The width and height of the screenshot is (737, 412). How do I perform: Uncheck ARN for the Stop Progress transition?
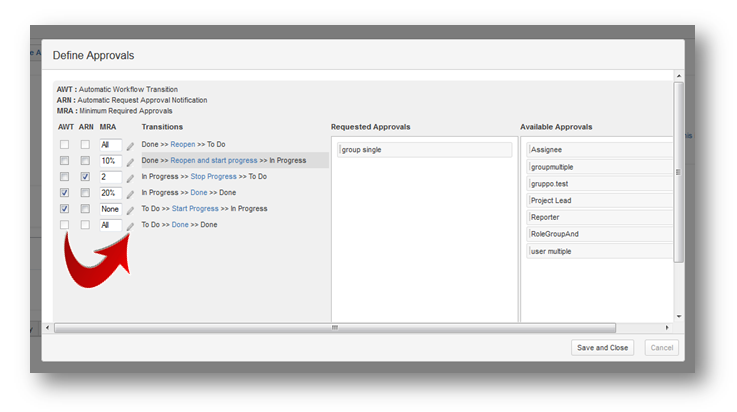click(x=85, y=177)
